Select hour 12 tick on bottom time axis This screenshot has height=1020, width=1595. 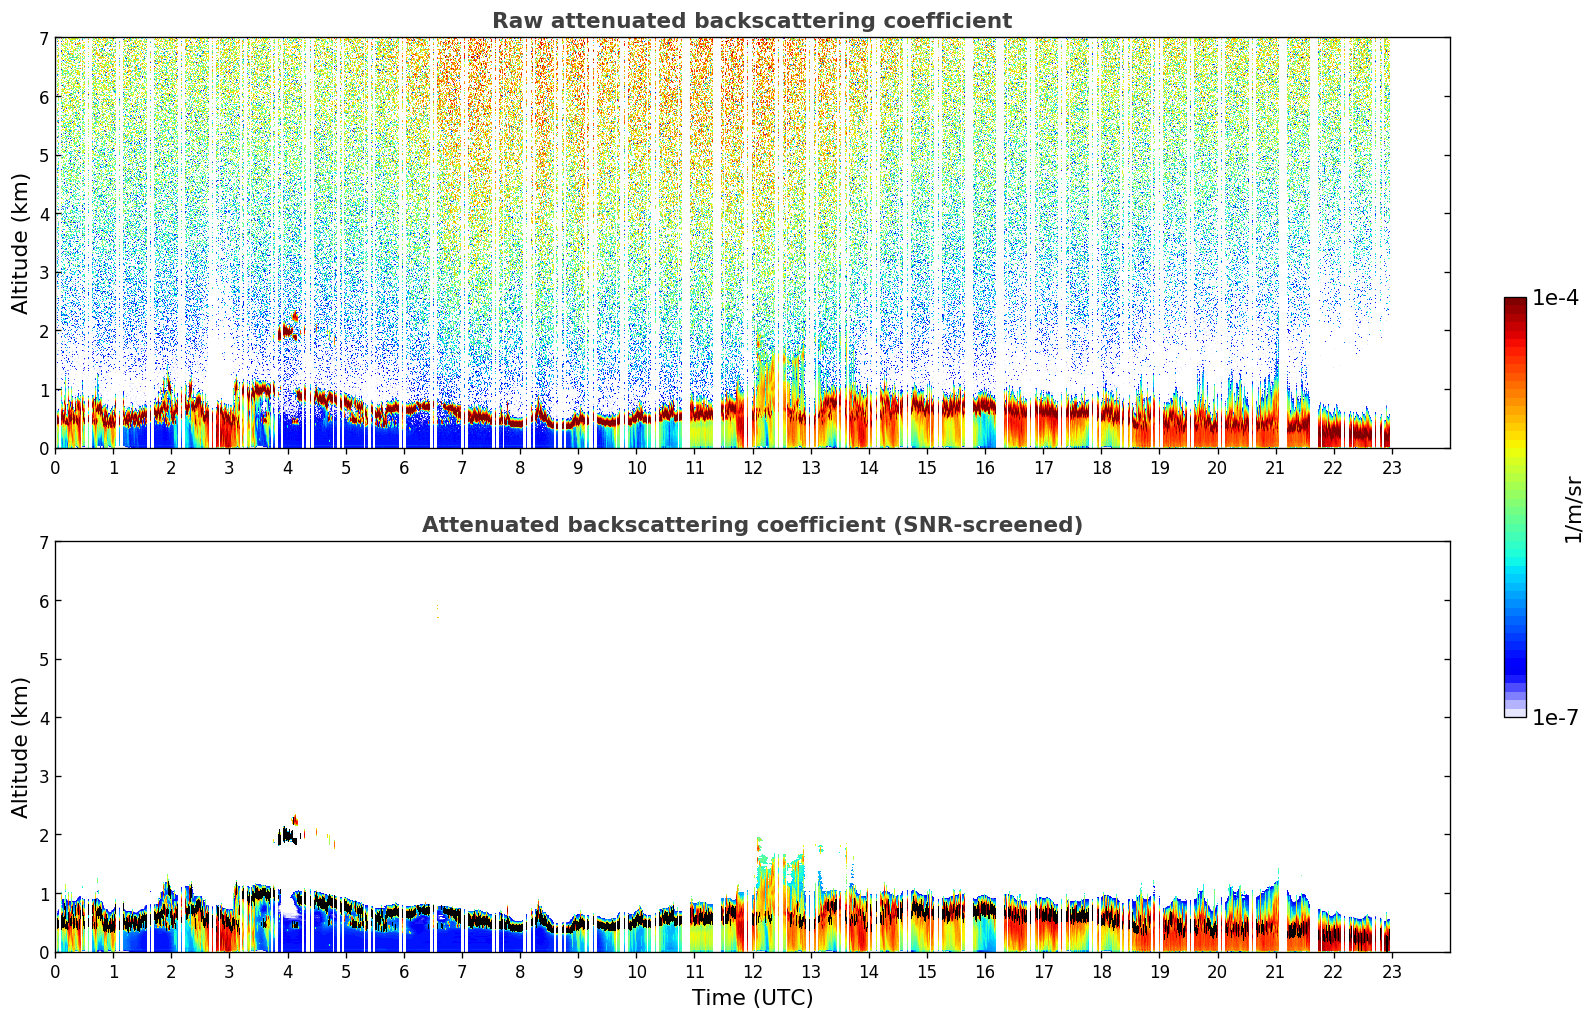click(753, 972)
